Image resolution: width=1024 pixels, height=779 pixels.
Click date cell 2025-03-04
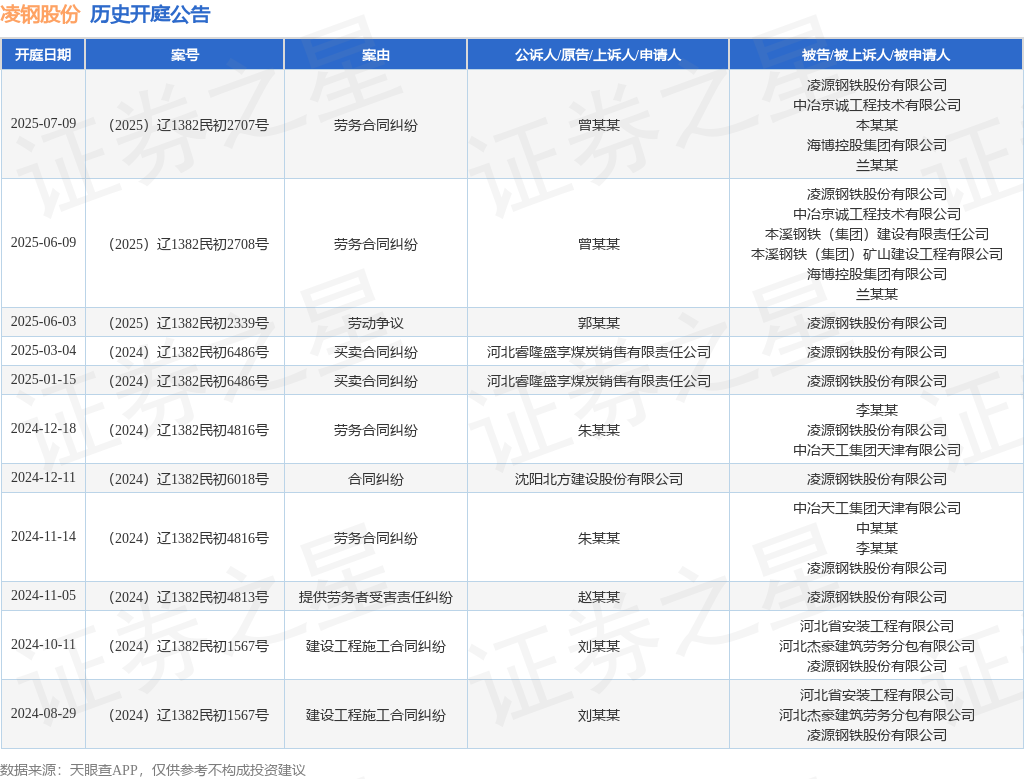(x=43, y=350)
